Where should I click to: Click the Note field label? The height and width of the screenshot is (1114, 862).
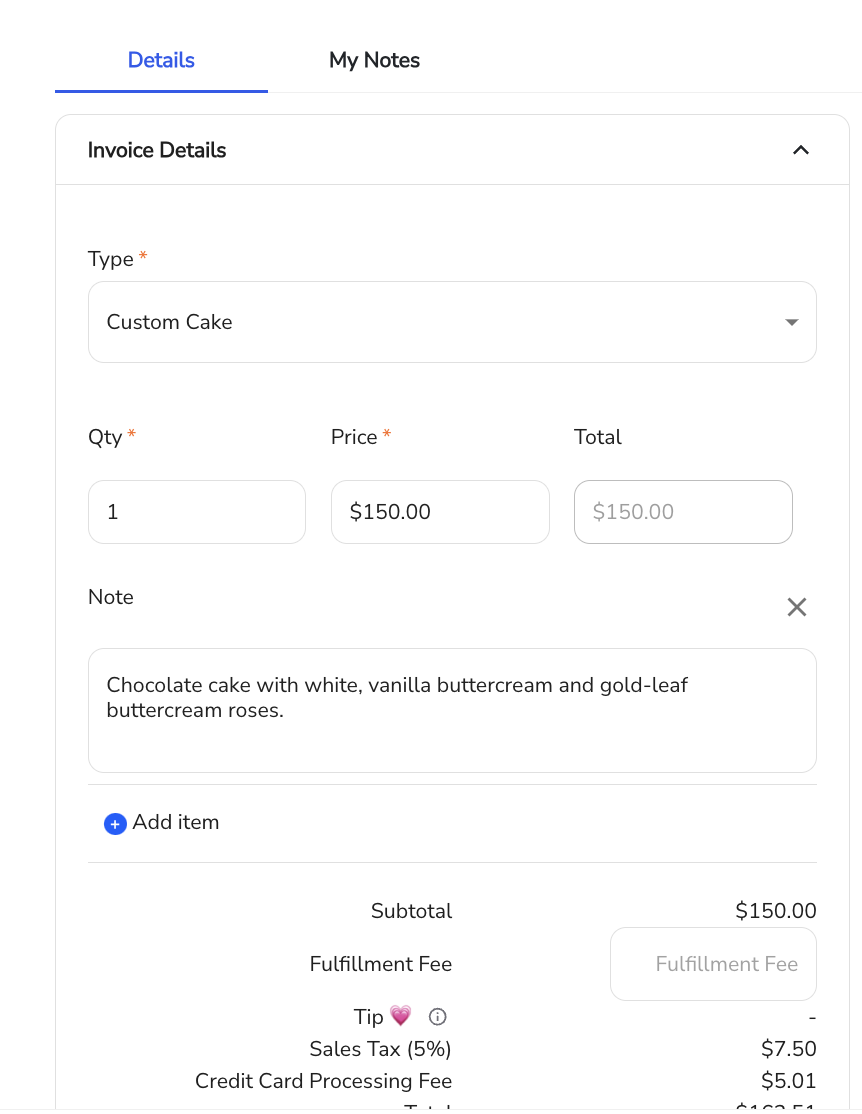coord(111,597)
